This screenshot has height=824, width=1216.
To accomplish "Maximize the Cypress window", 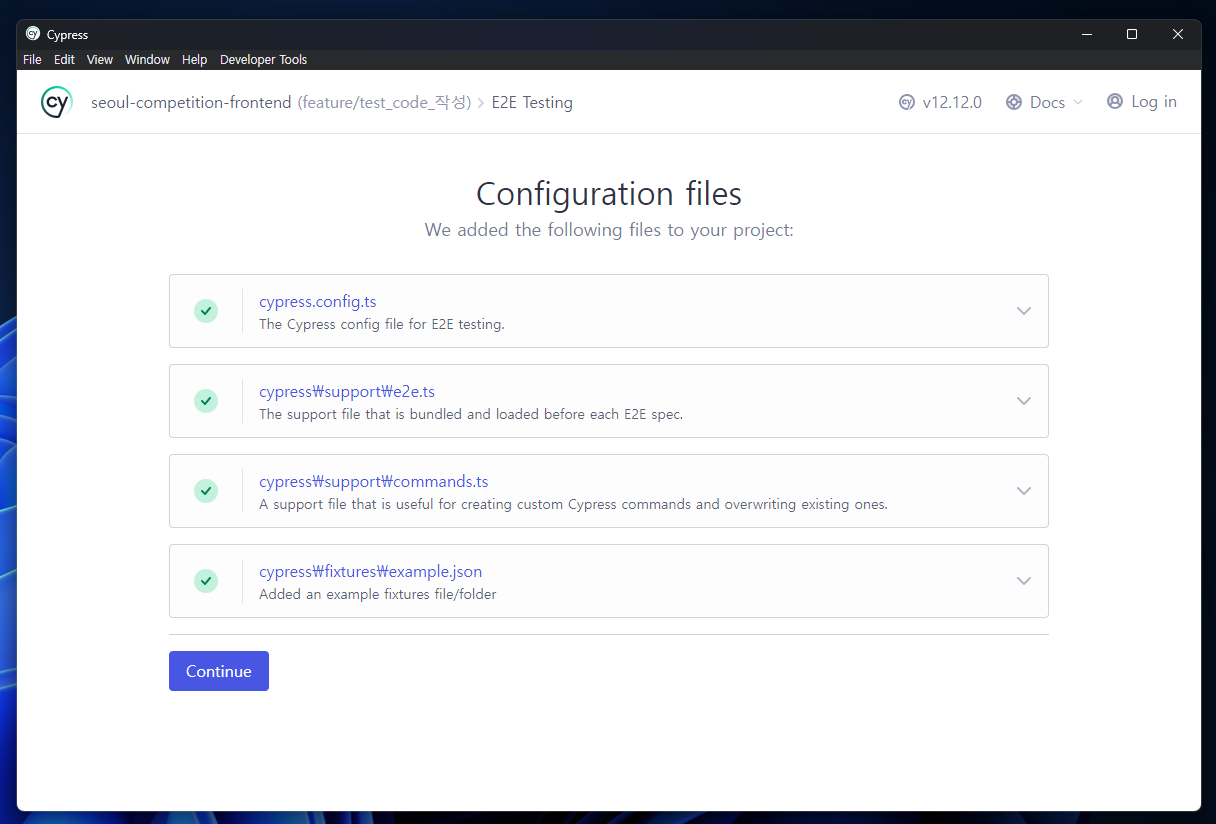I will pos(1132,34).
